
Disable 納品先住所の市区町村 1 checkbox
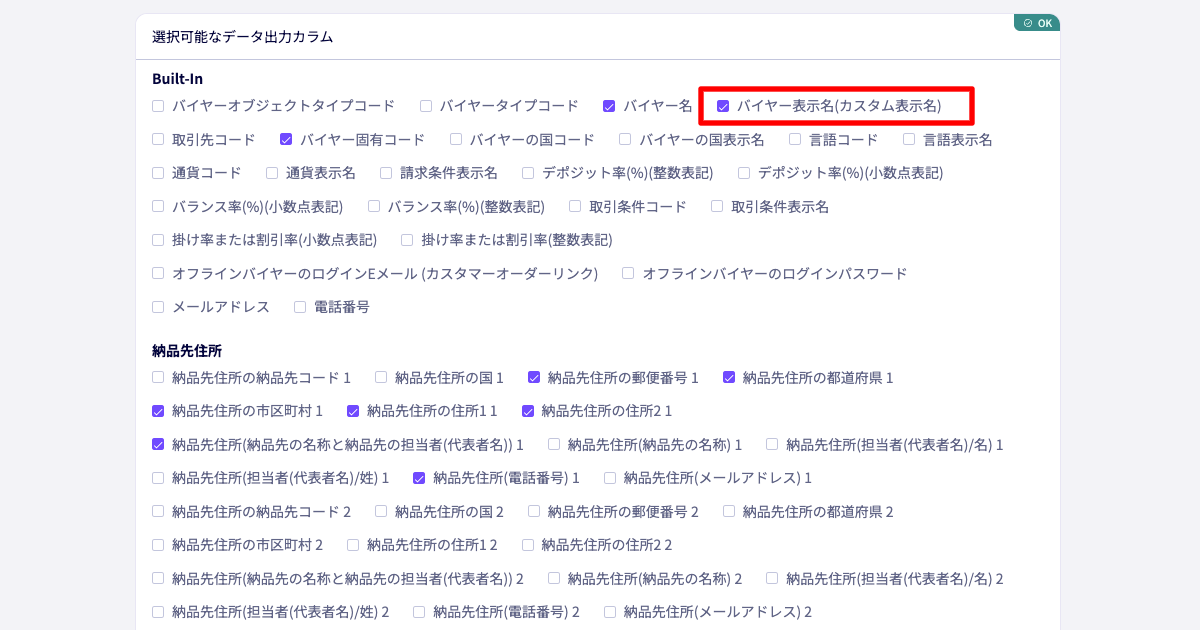click(158, 411)
